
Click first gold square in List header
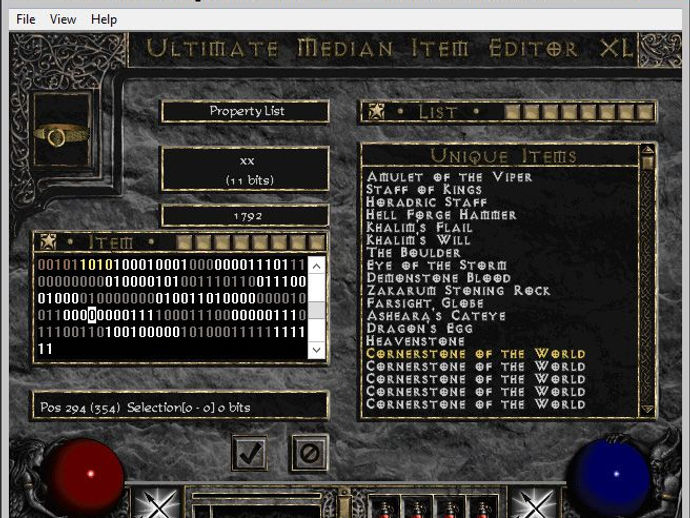[x=512, y=112]
